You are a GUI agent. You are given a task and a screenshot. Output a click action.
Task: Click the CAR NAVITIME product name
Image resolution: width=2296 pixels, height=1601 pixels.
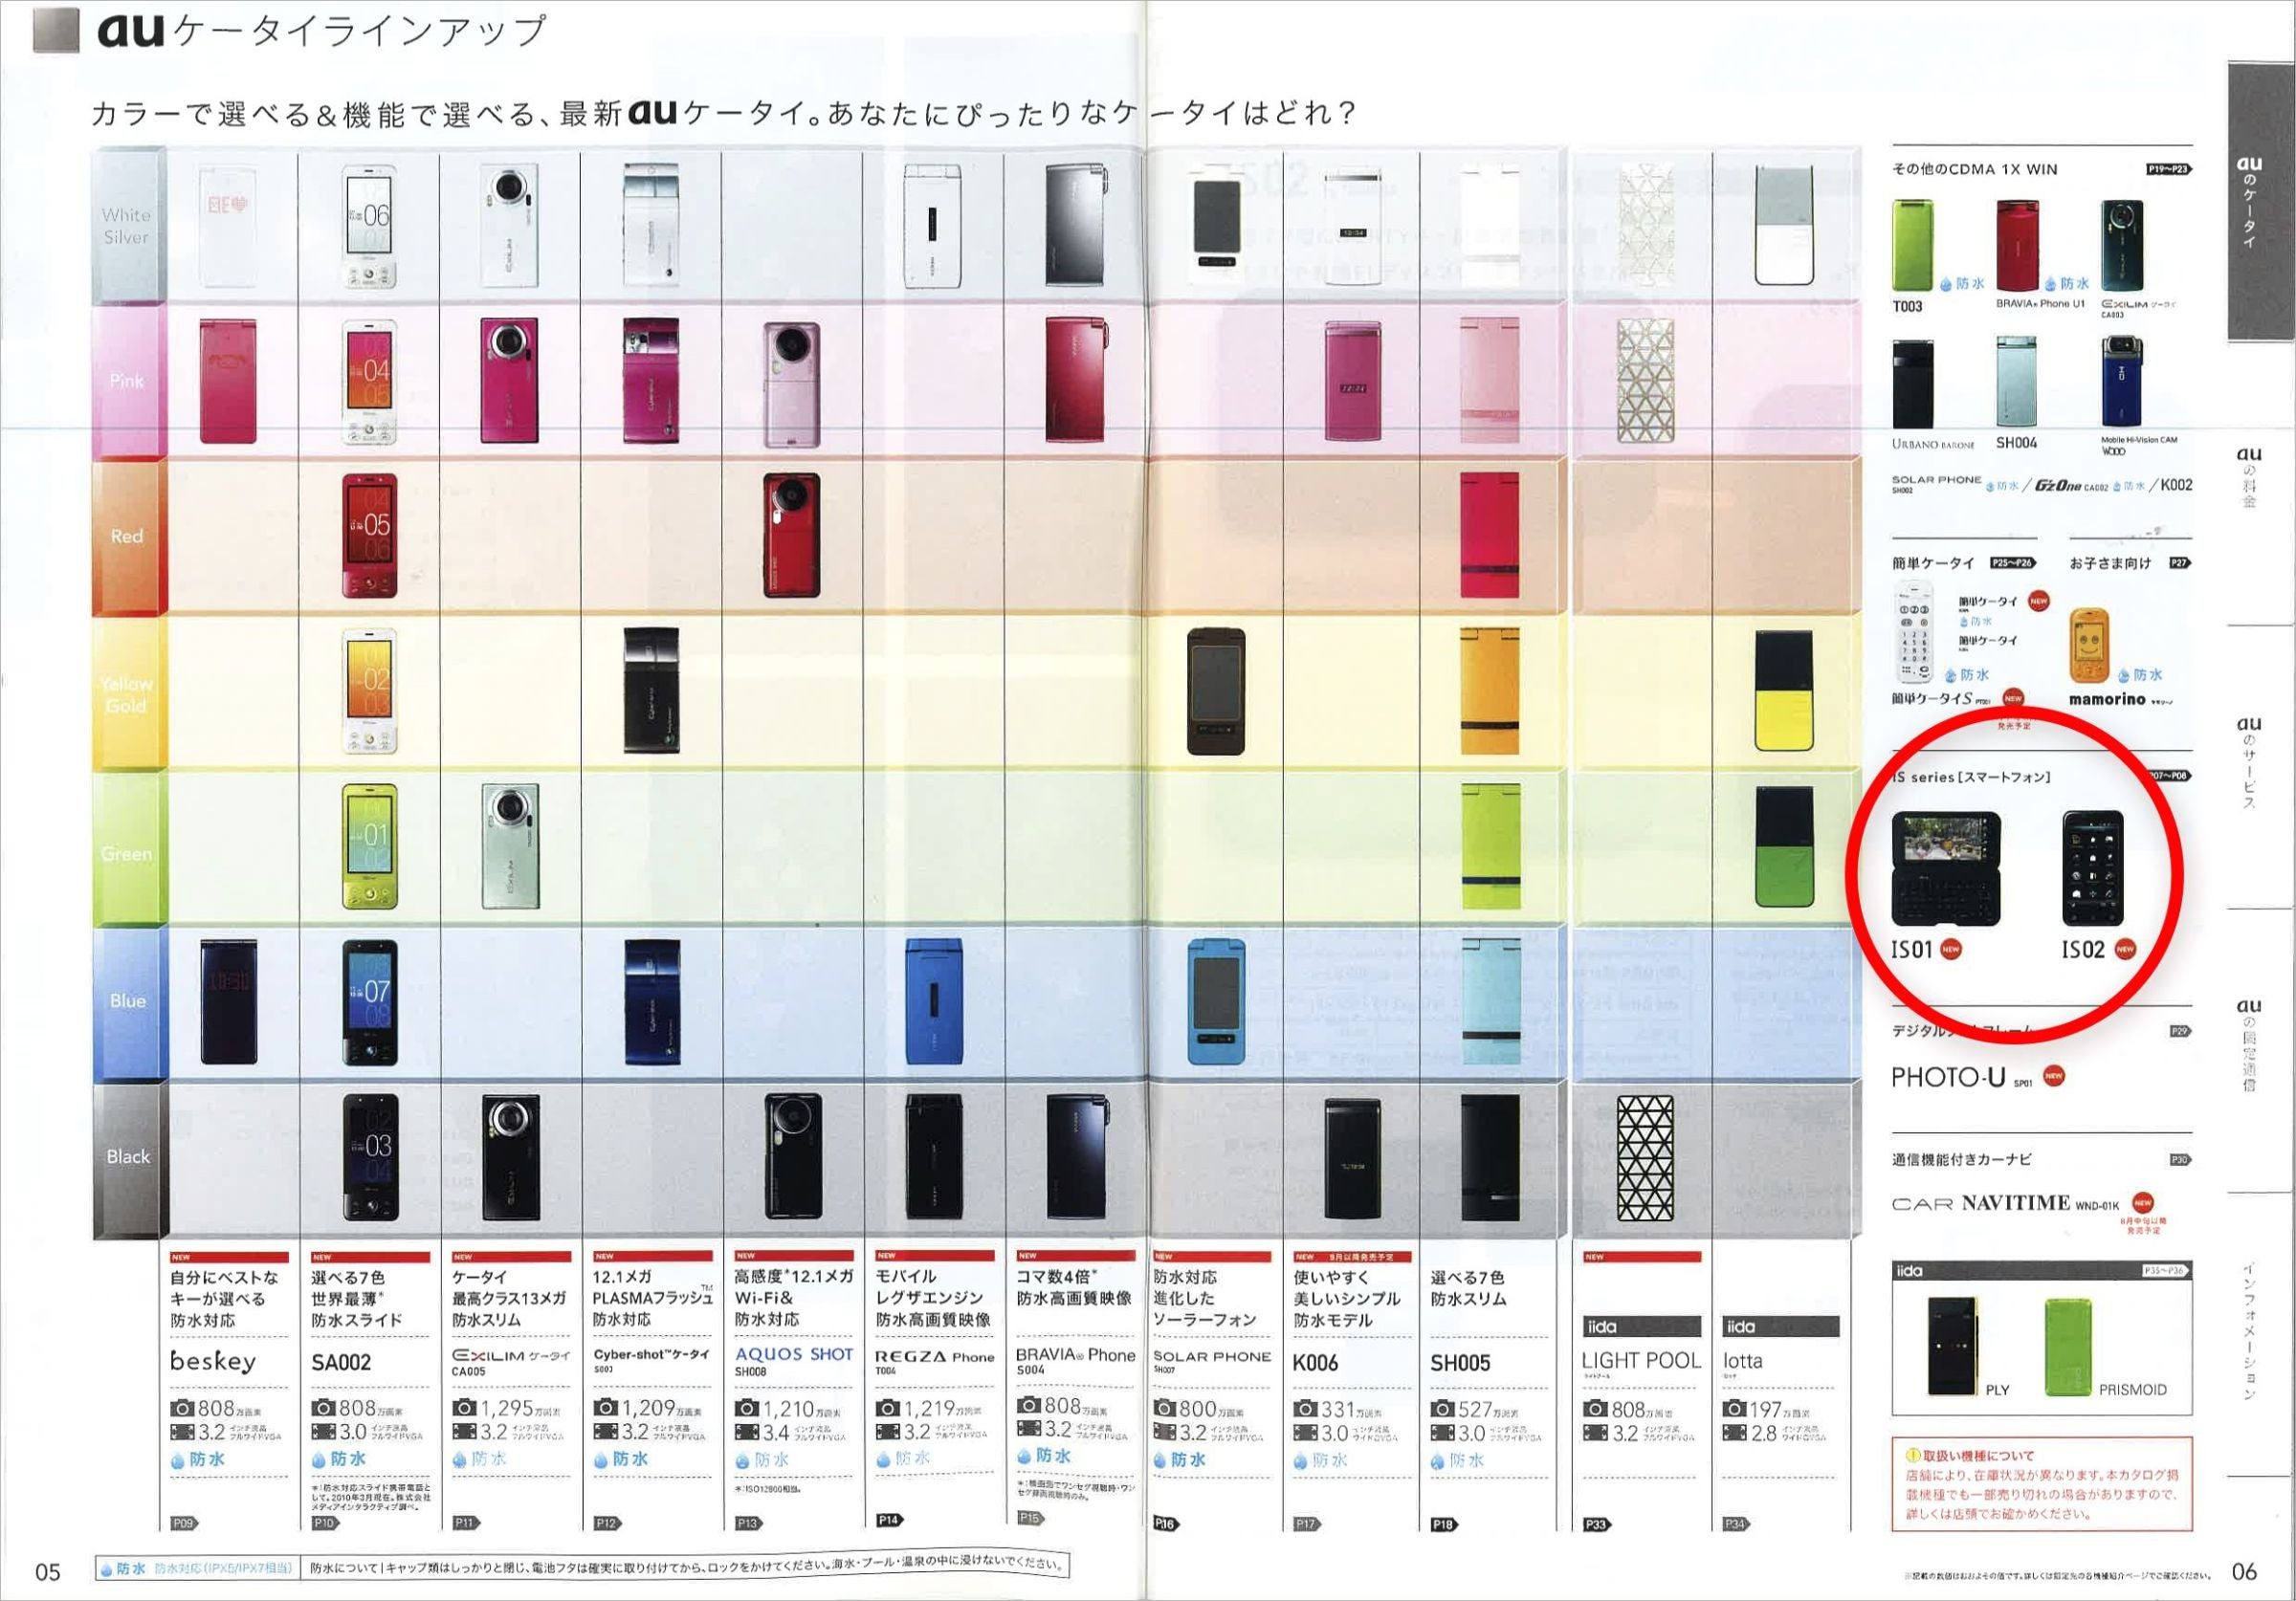pos(1981,1203)
